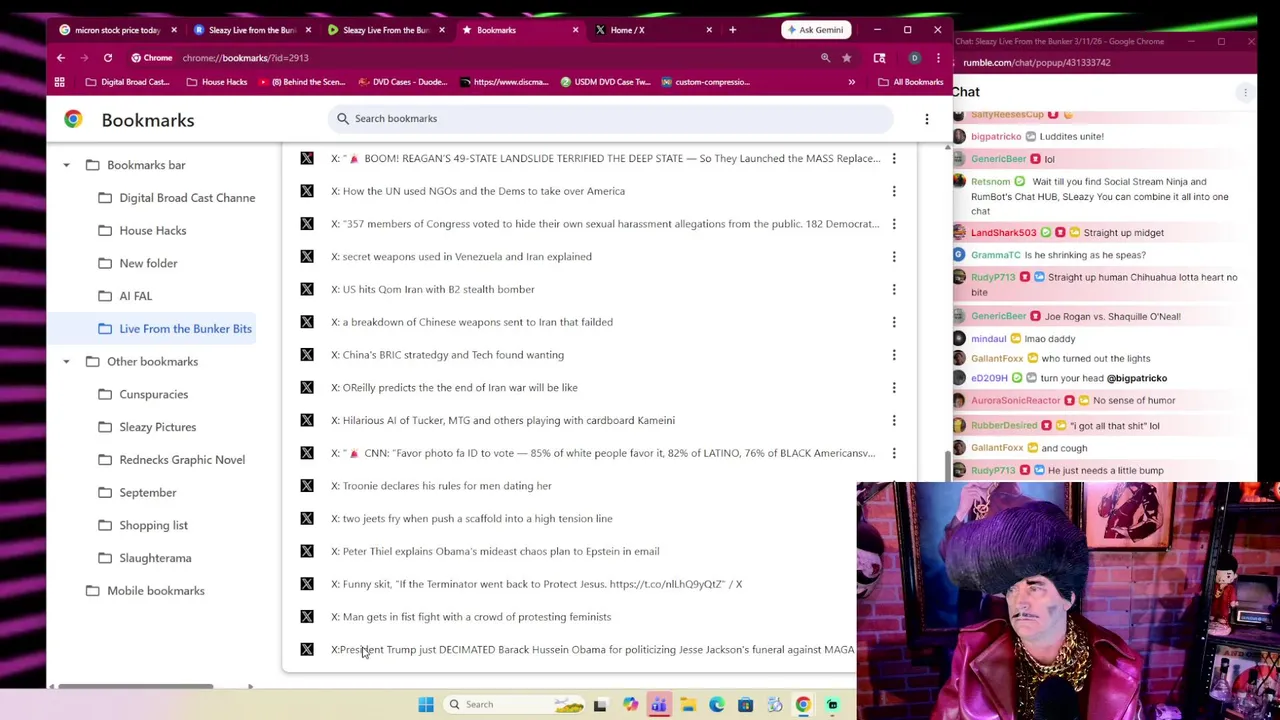Open the apps grid in bookmarks bar
The height and width of the screenshot is (720, 1280).
59,82
